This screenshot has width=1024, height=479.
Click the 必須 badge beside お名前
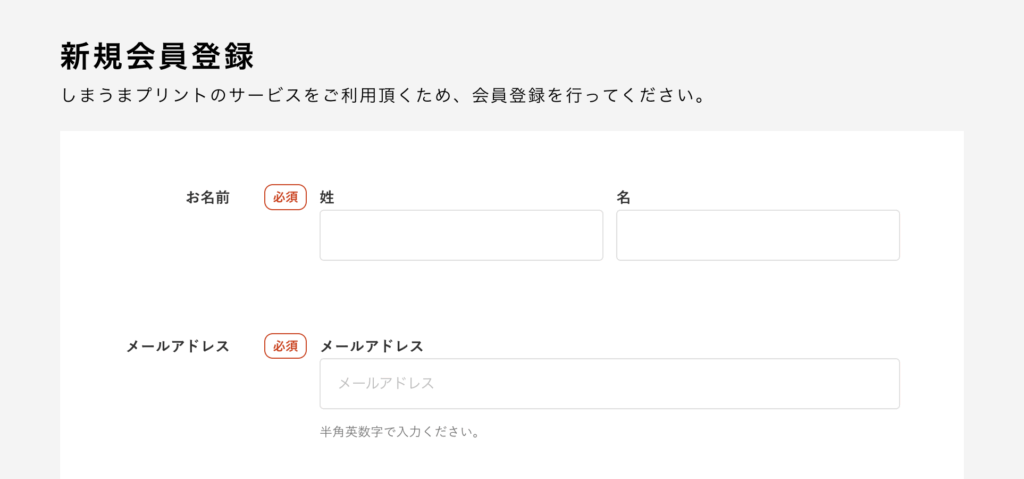tap(285, 197)
